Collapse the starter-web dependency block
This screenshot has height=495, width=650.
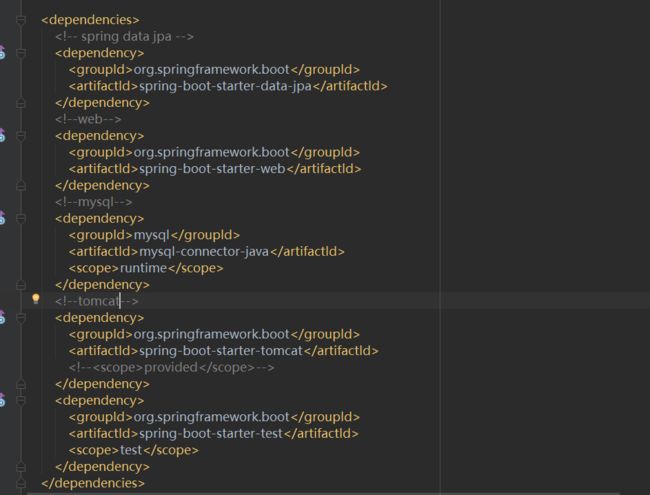(x=21, y=136)
